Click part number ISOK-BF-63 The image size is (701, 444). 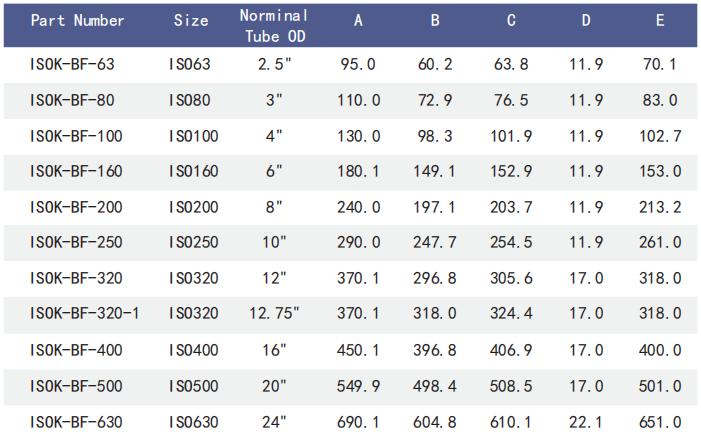(72, 64)
